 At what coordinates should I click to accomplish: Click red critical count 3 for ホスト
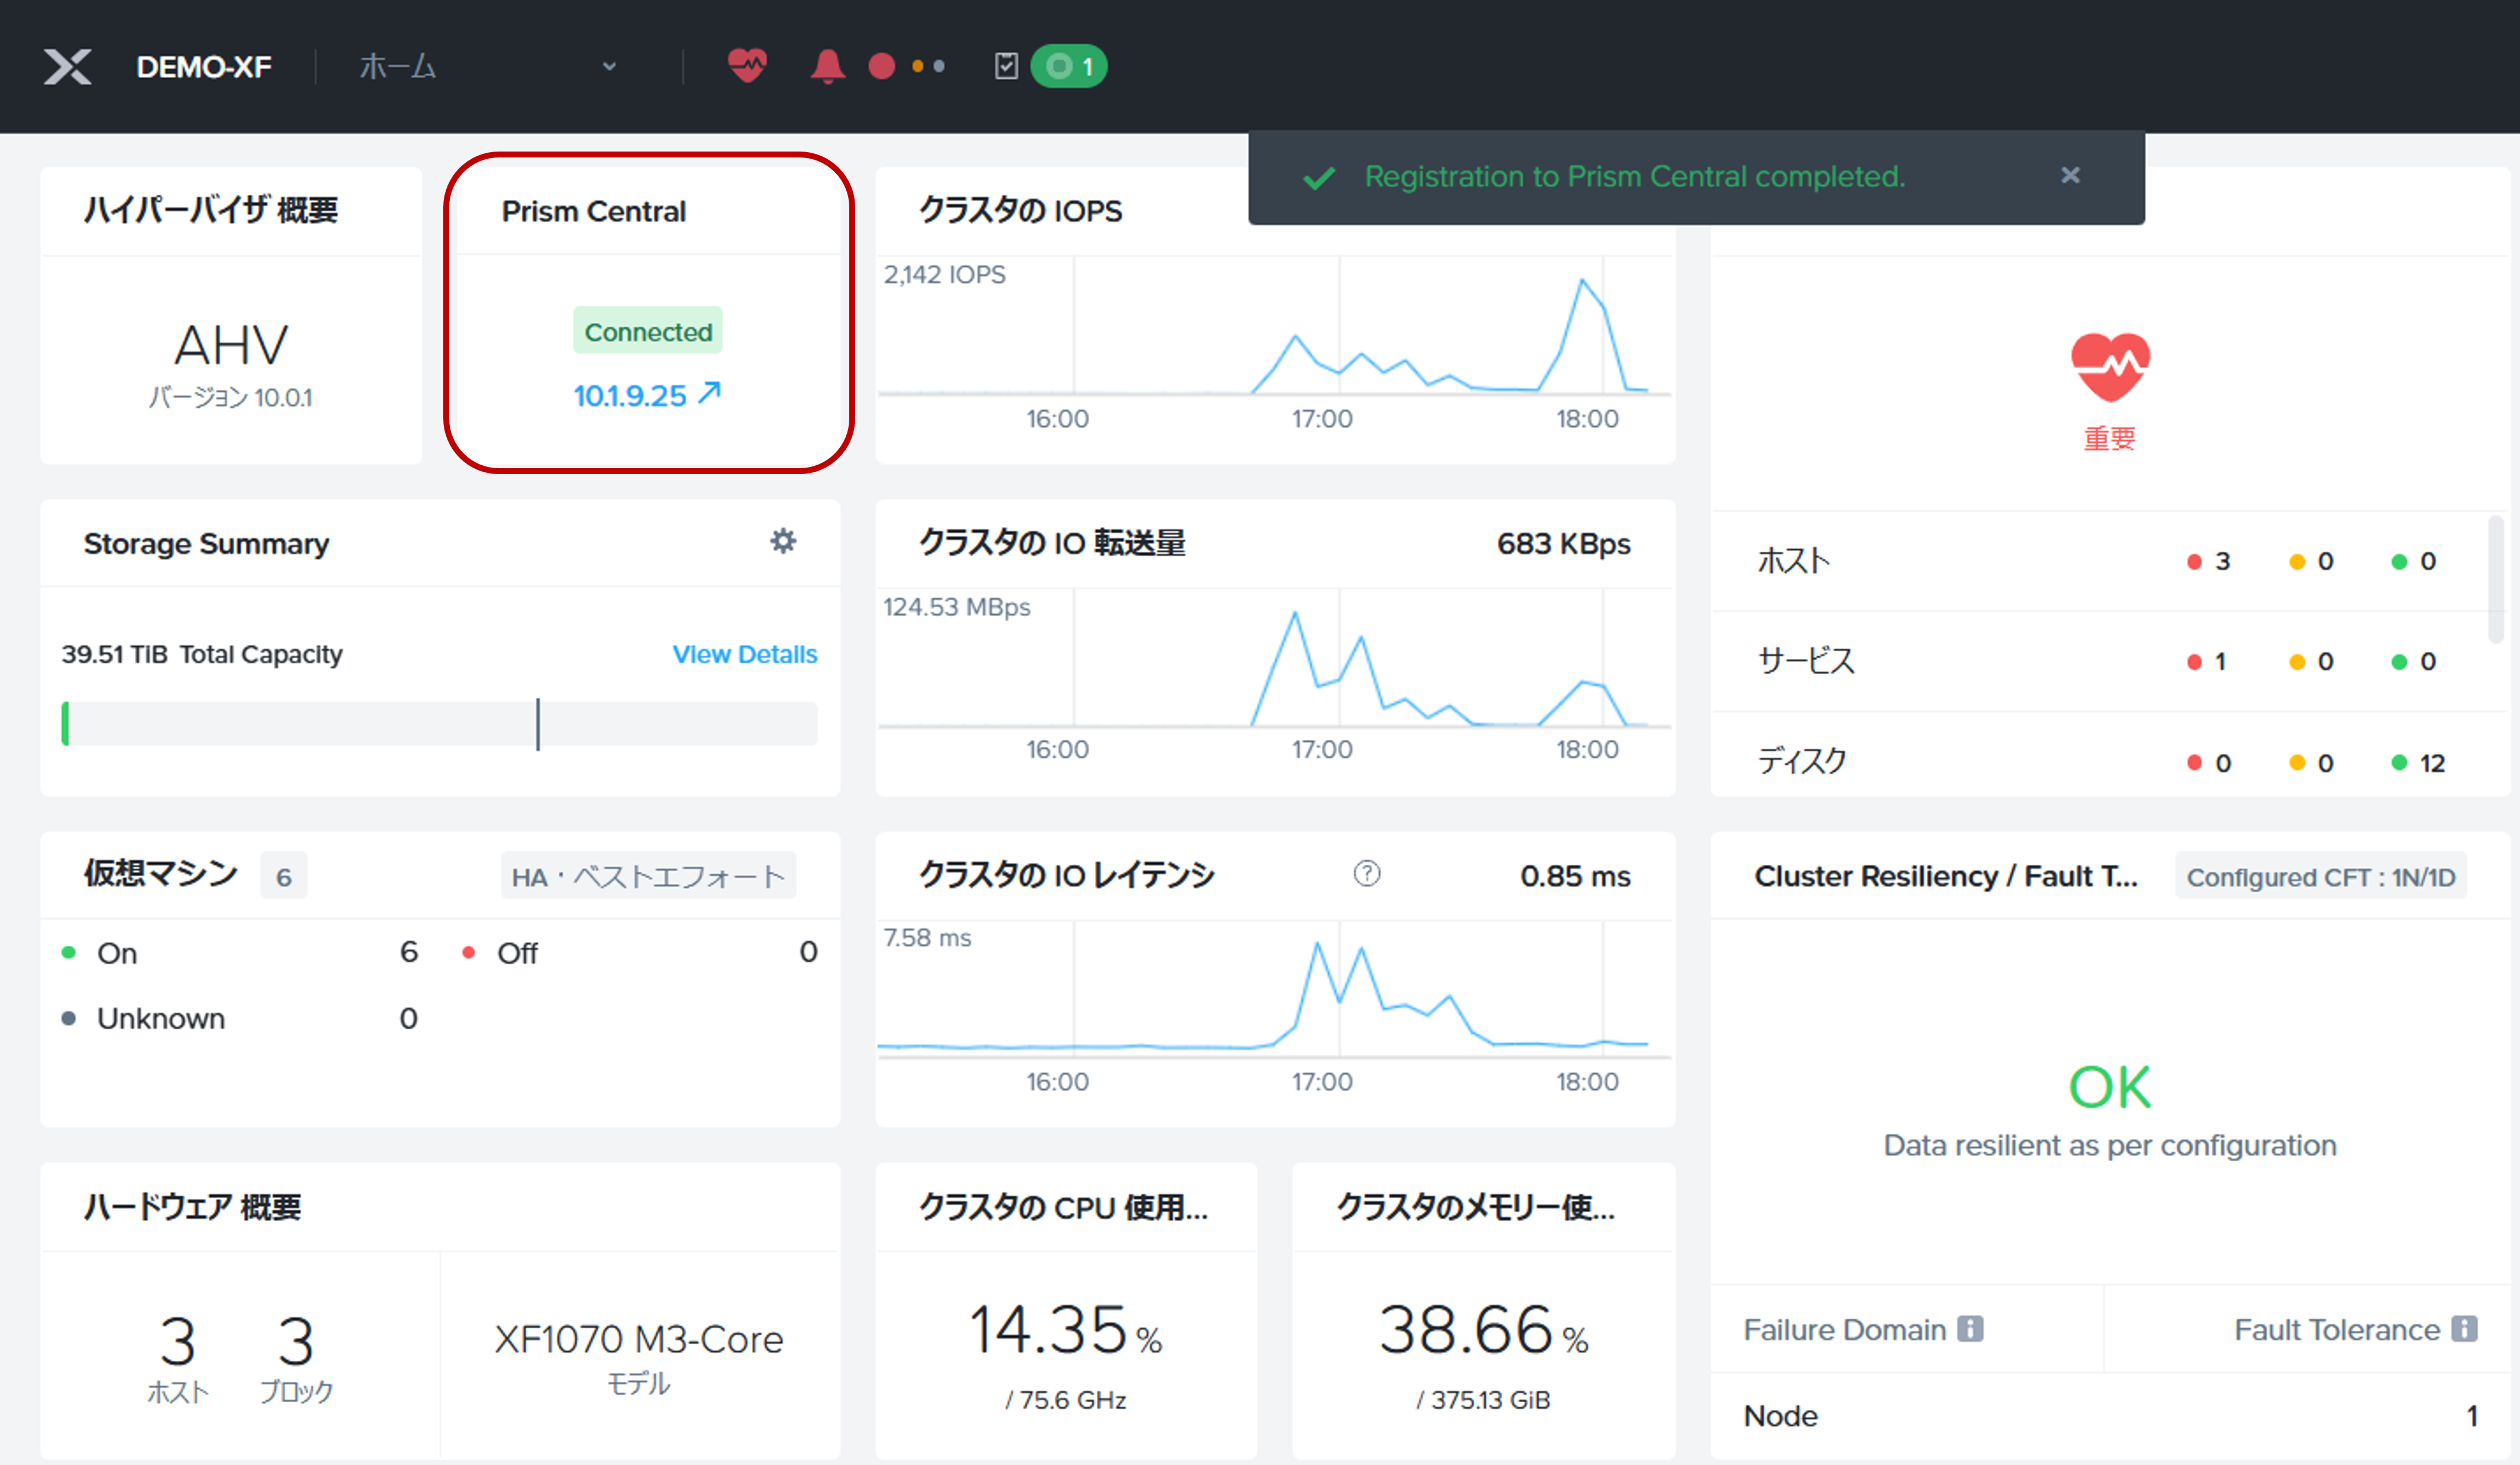(x=2210, y=561)
